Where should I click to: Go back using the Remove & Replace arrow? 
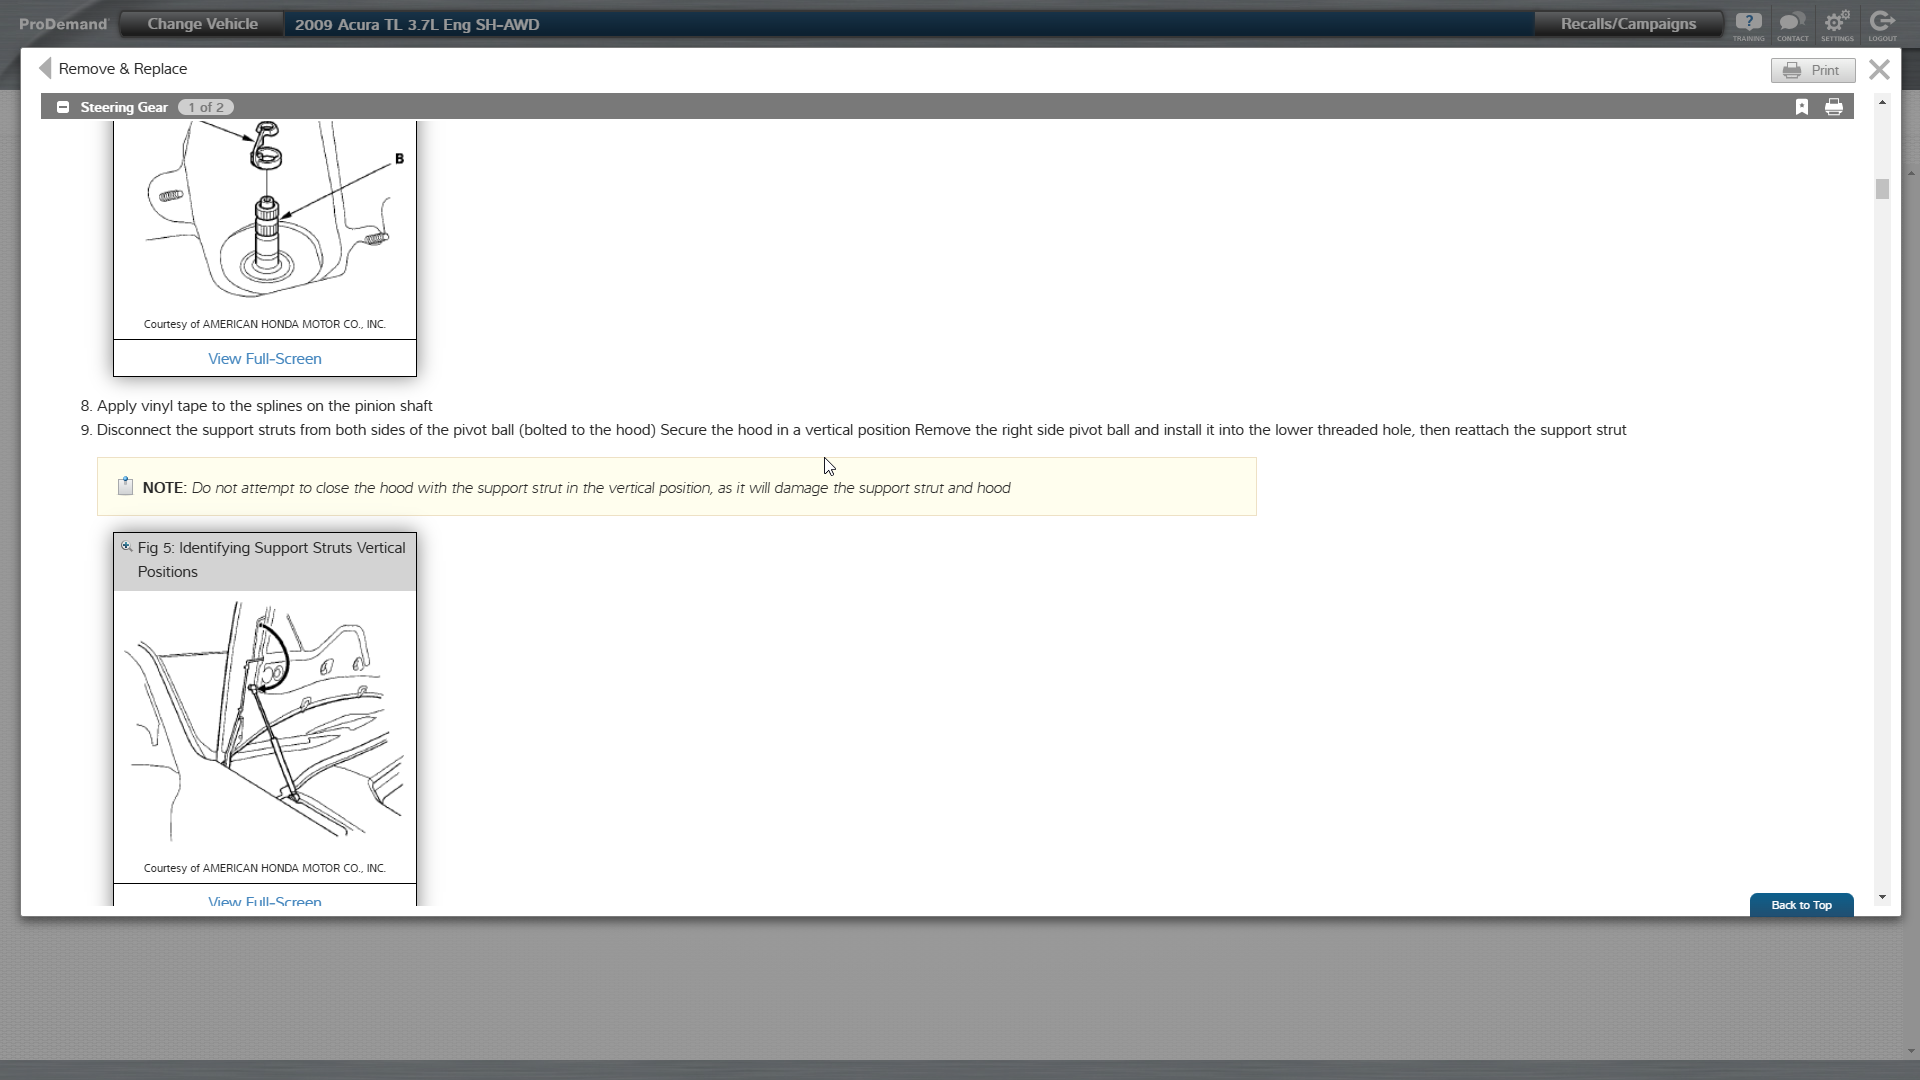[45, 68]
